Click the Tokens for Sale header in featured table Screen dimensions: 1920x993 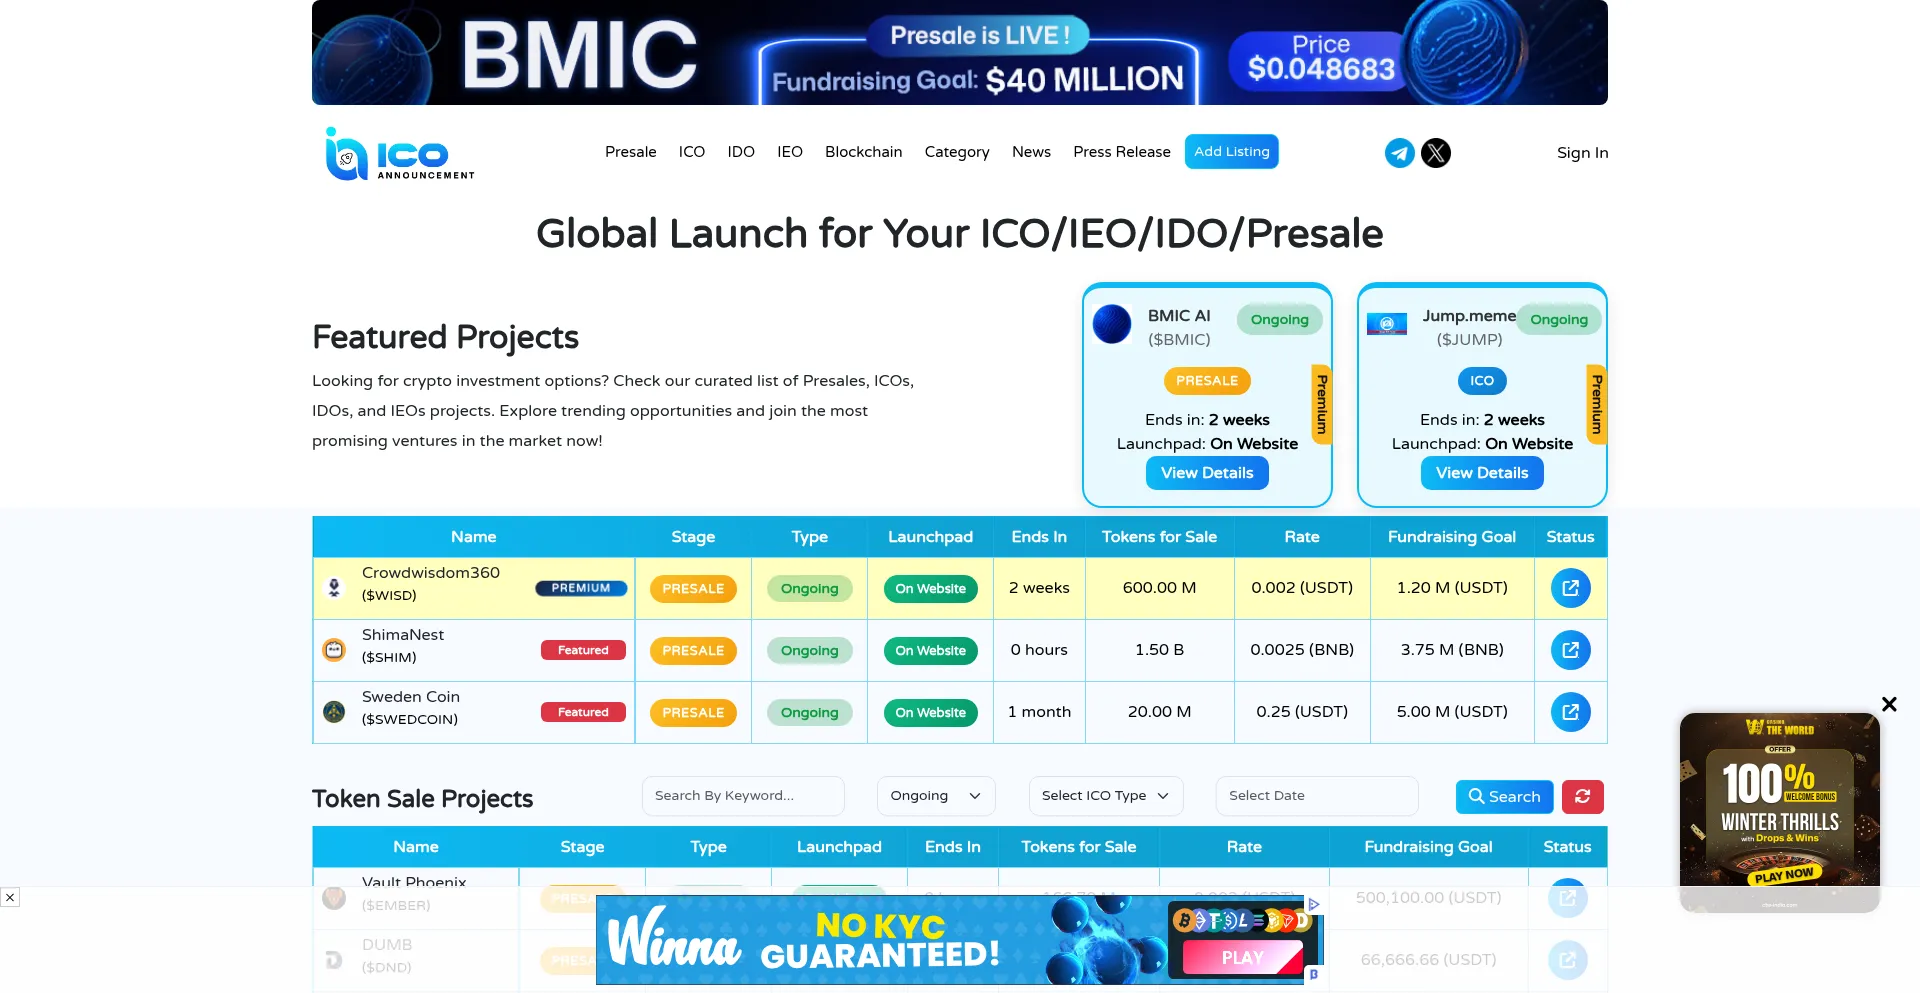[1159, 537]
